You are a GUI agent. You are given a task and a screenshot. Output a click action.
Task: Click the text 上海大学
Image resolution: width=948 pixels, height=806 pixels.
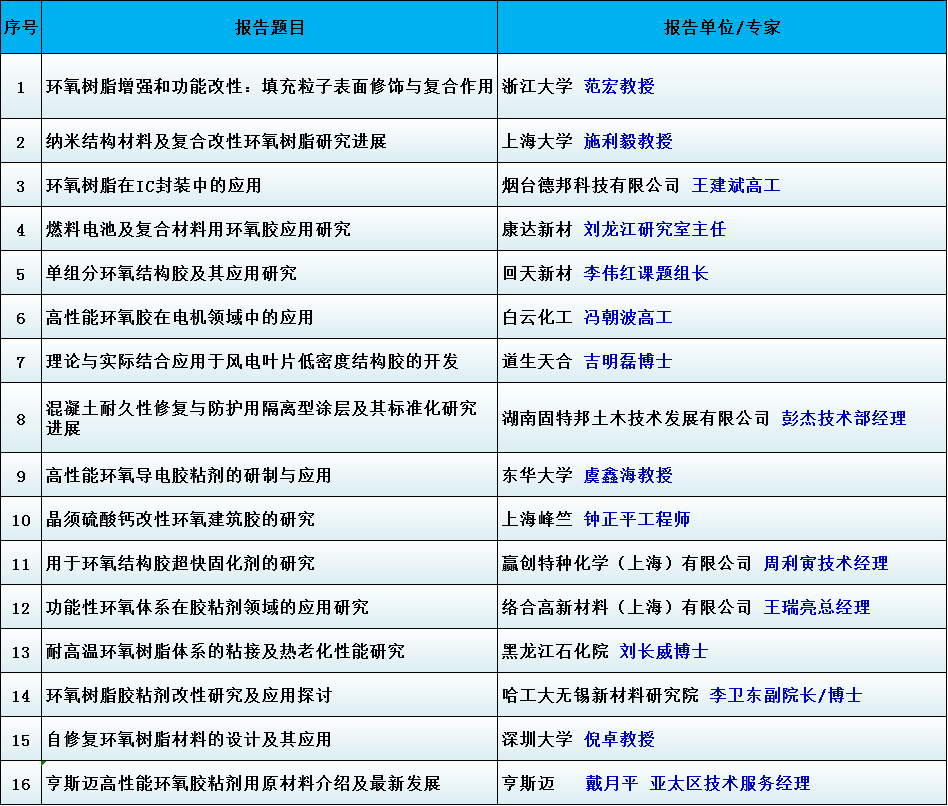(x=537, y=141)
